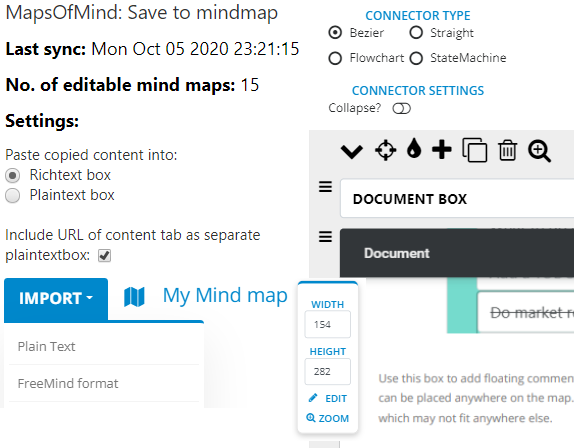The width and height of the screenshot is (576, 448).
Task: Toggle the Collapse switch
Action: click(x=401, y=109)
